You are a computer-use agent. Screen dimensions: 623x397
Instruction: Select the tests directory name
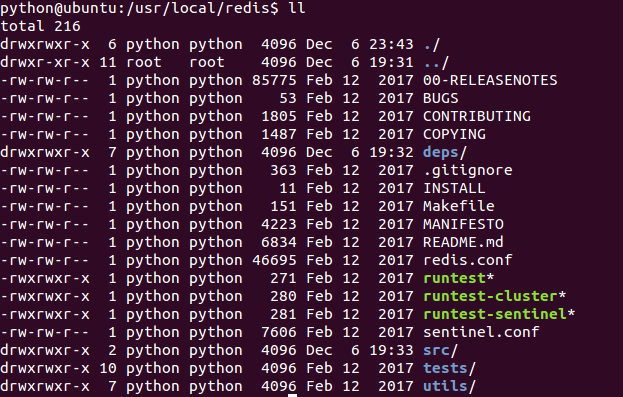tap(445, 368)
